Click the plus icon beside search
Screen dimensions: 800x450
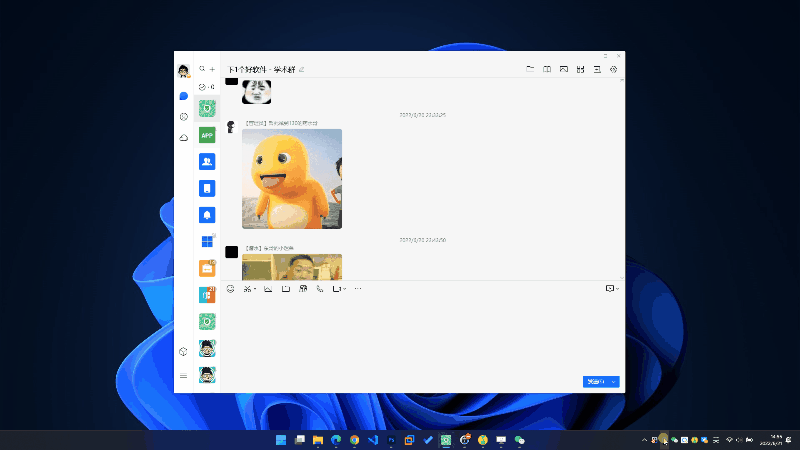click(212, 69)
